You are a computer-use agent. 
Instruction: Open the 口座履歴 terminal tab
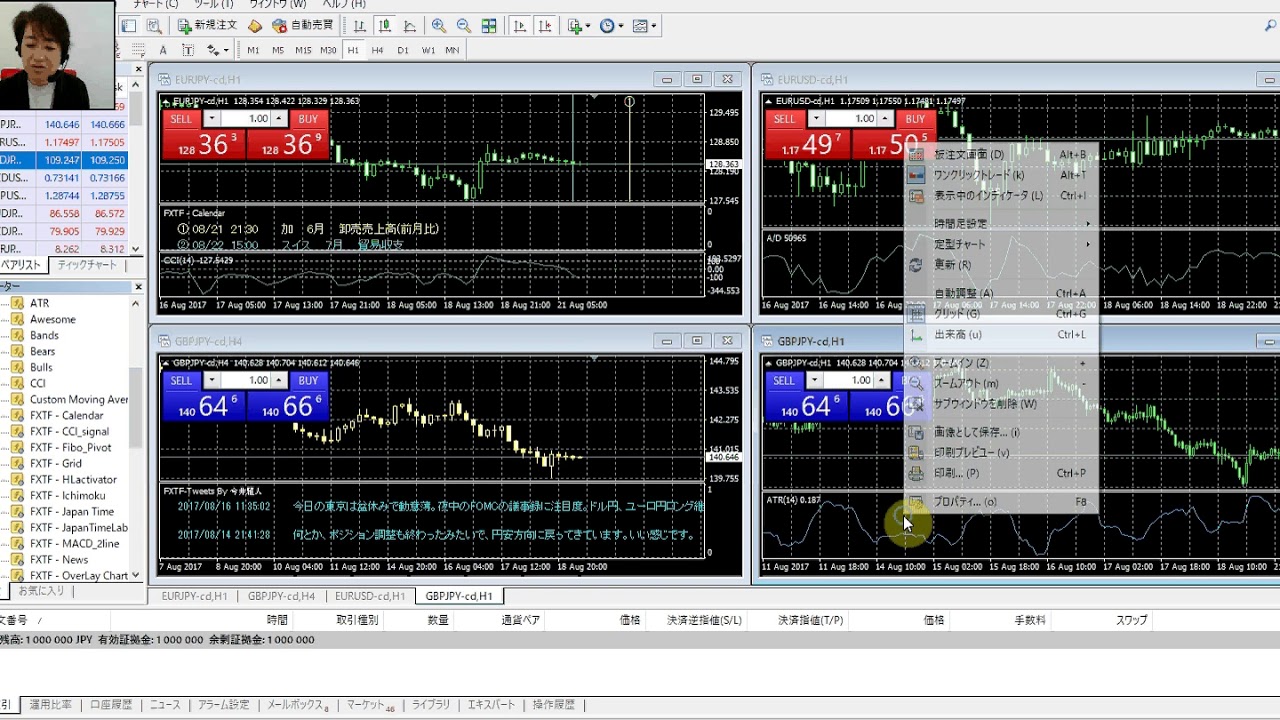pos(111,705)
